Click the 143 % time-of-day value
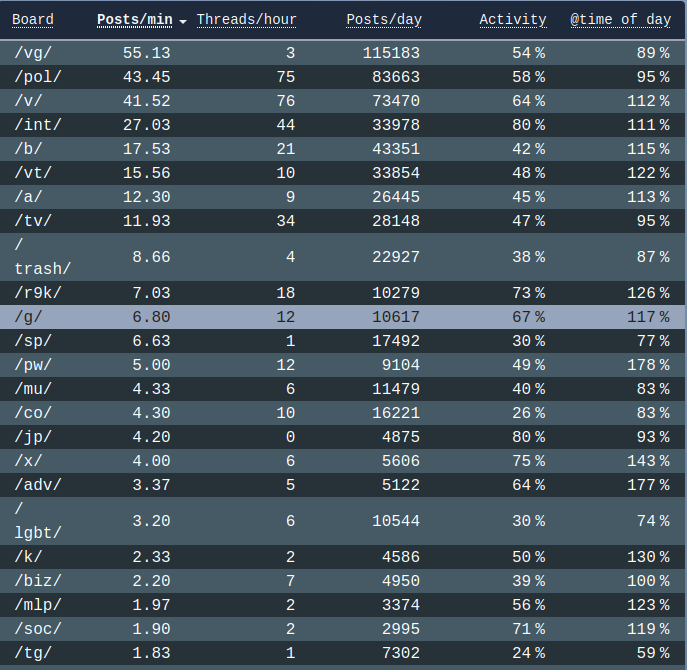Image resolution: width=687 pixels, height=670 pixels. [648, 461]
